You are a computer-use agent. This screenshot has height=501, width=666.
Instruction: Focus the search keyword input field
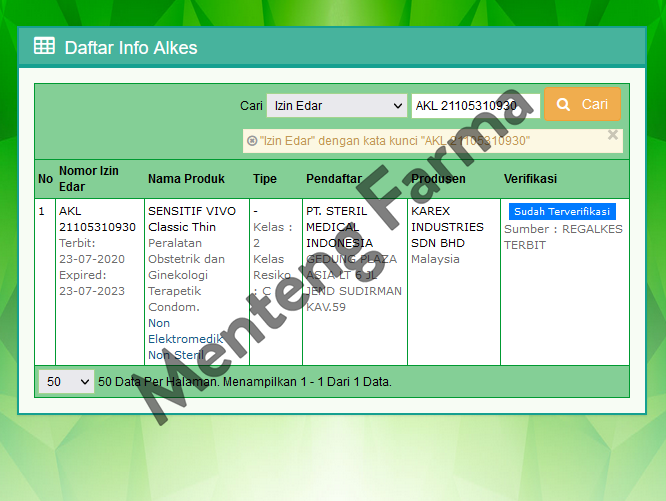(x=475, y=105)
